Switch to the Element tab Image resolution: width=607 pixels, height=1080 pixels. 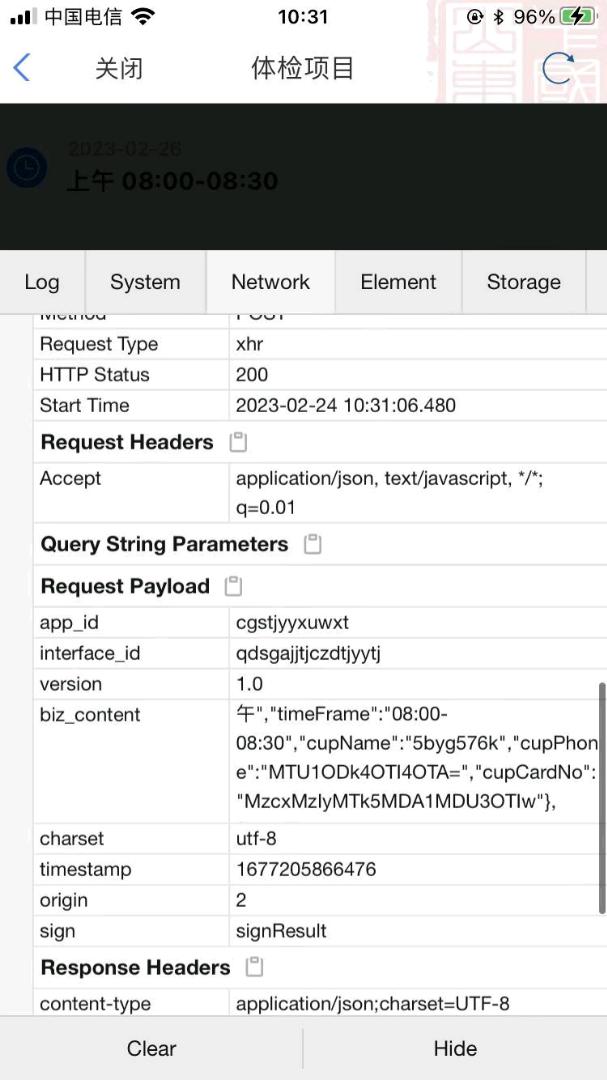[398, 282]
